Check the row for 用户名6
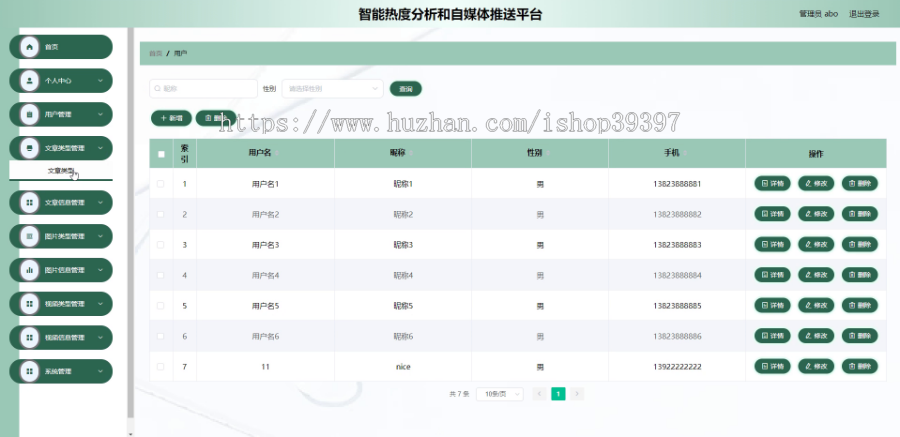900x437 pixels. tap(161, 336)
